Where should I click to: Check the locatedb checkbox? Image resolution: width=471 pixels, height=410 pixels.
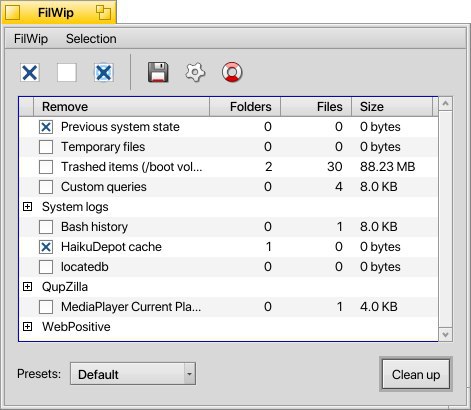[46, 267]
